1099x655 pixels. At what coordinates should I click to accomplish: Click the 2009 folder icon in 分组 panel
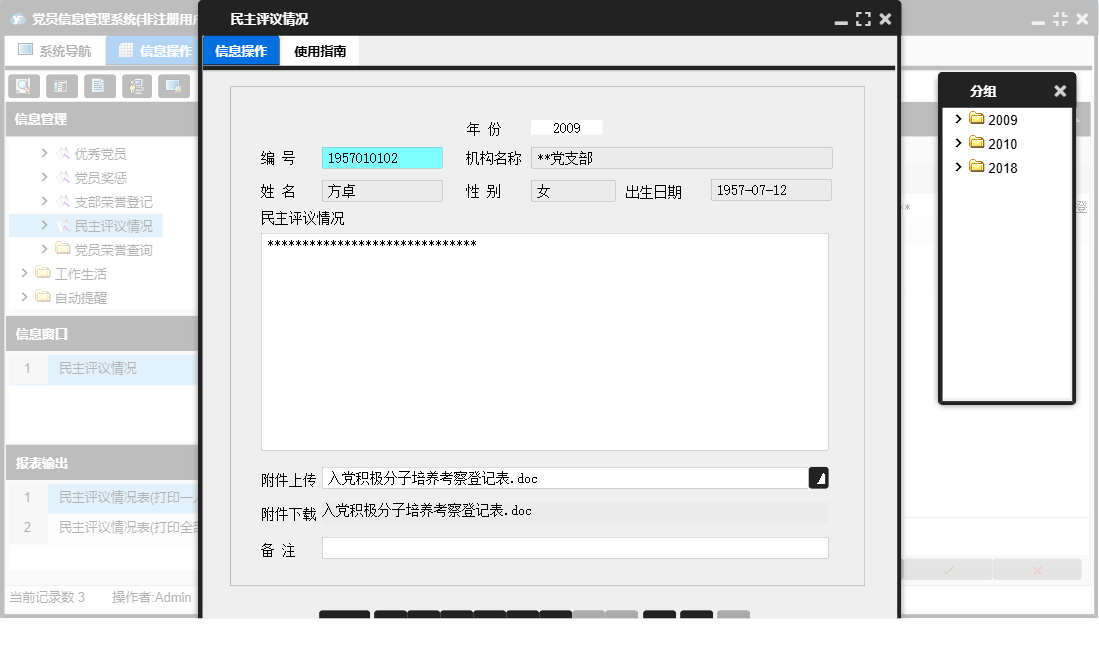tap(979, 119)
